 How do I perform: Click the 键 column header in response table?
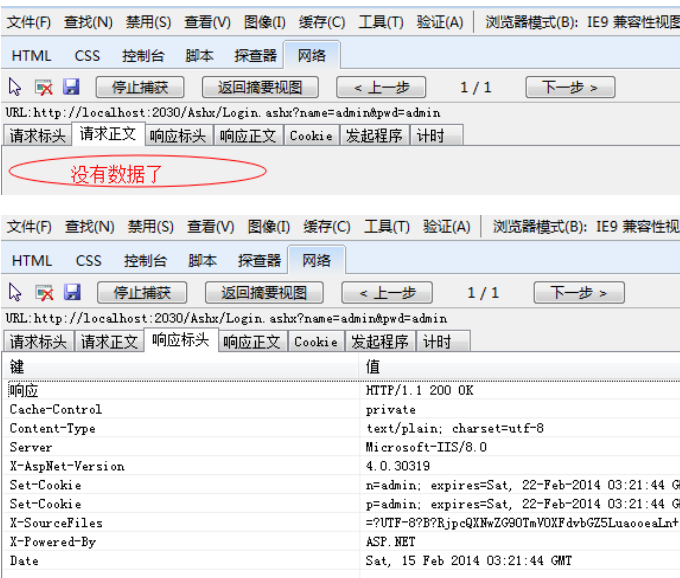tap(180, 367)
